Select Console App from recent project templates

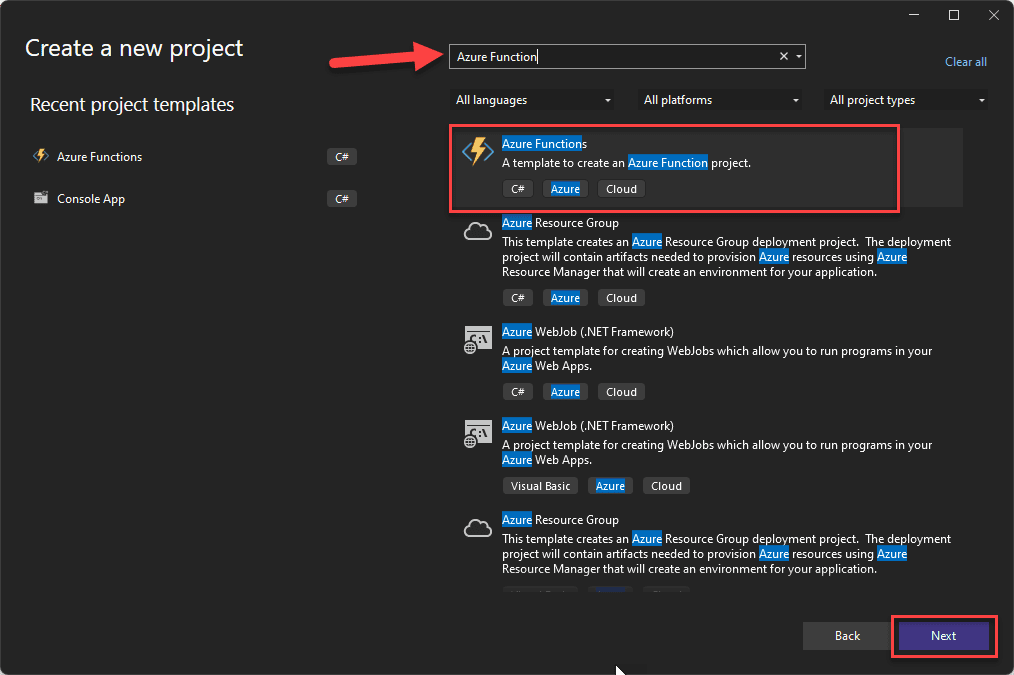(x=91, y=199)
